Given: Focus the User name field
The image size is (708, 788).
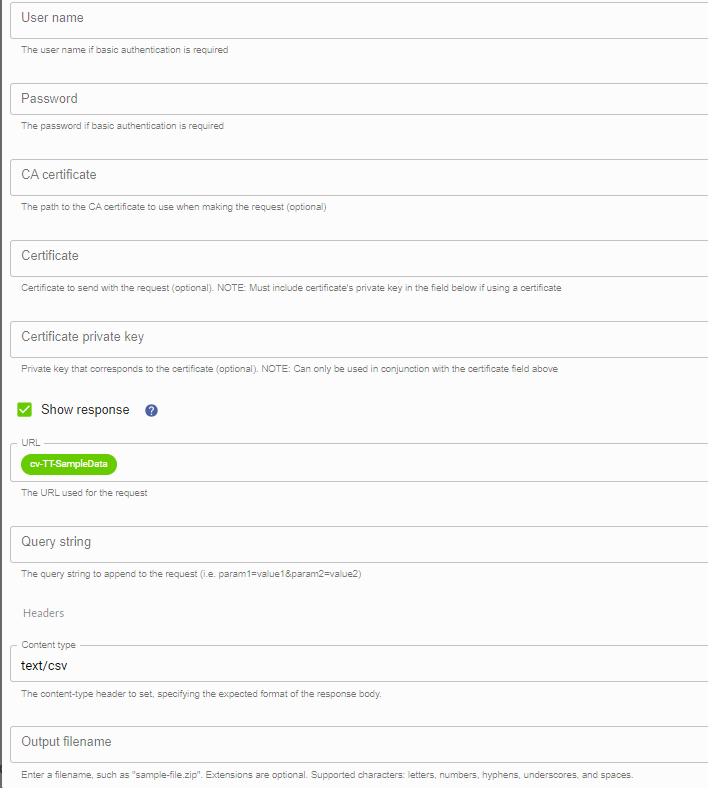Looking at the screenshot, I should (359, 20).
